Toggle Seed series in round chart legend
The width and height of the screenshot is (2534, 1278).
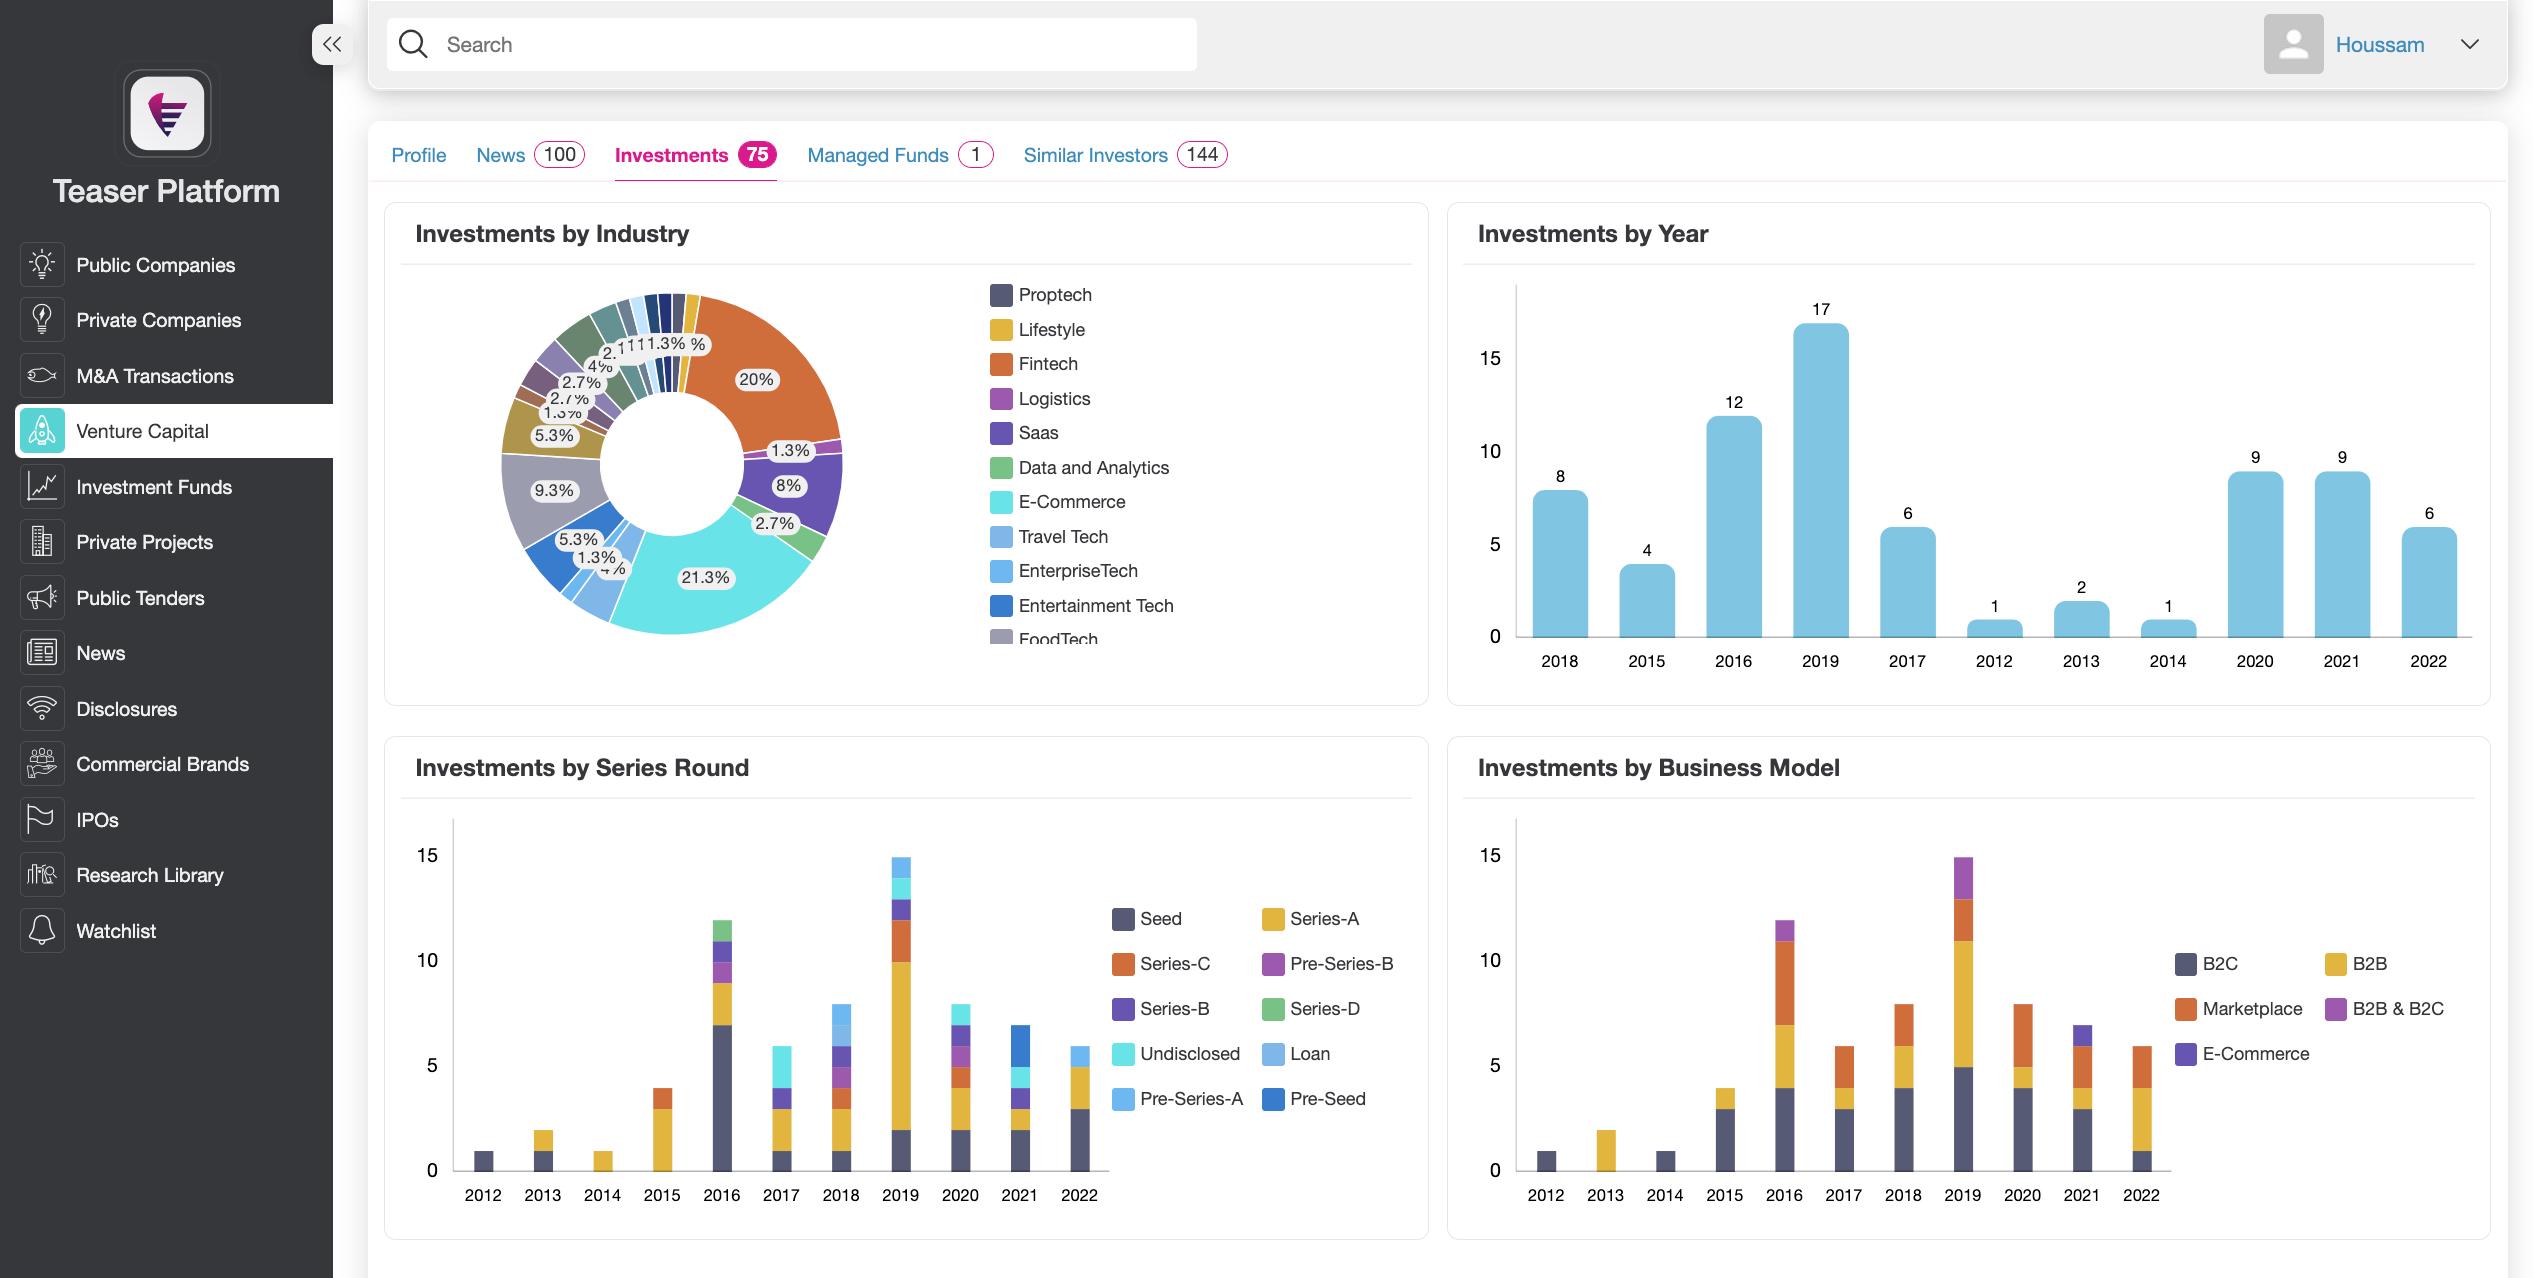click(1160, 919)
